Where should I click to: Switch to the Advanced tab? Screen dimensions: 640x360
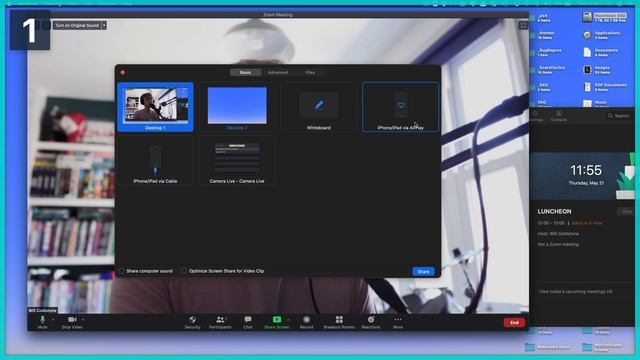coord(278,72)
